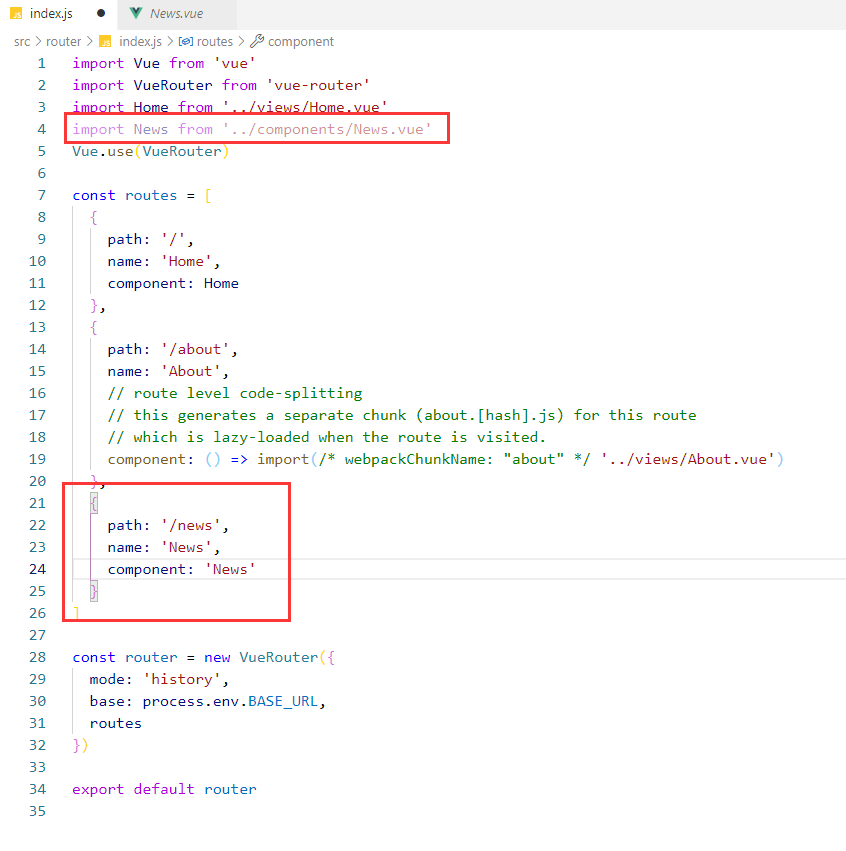
Task: Open the src breadcrumb folder dropdown
Action: [22, 41]
